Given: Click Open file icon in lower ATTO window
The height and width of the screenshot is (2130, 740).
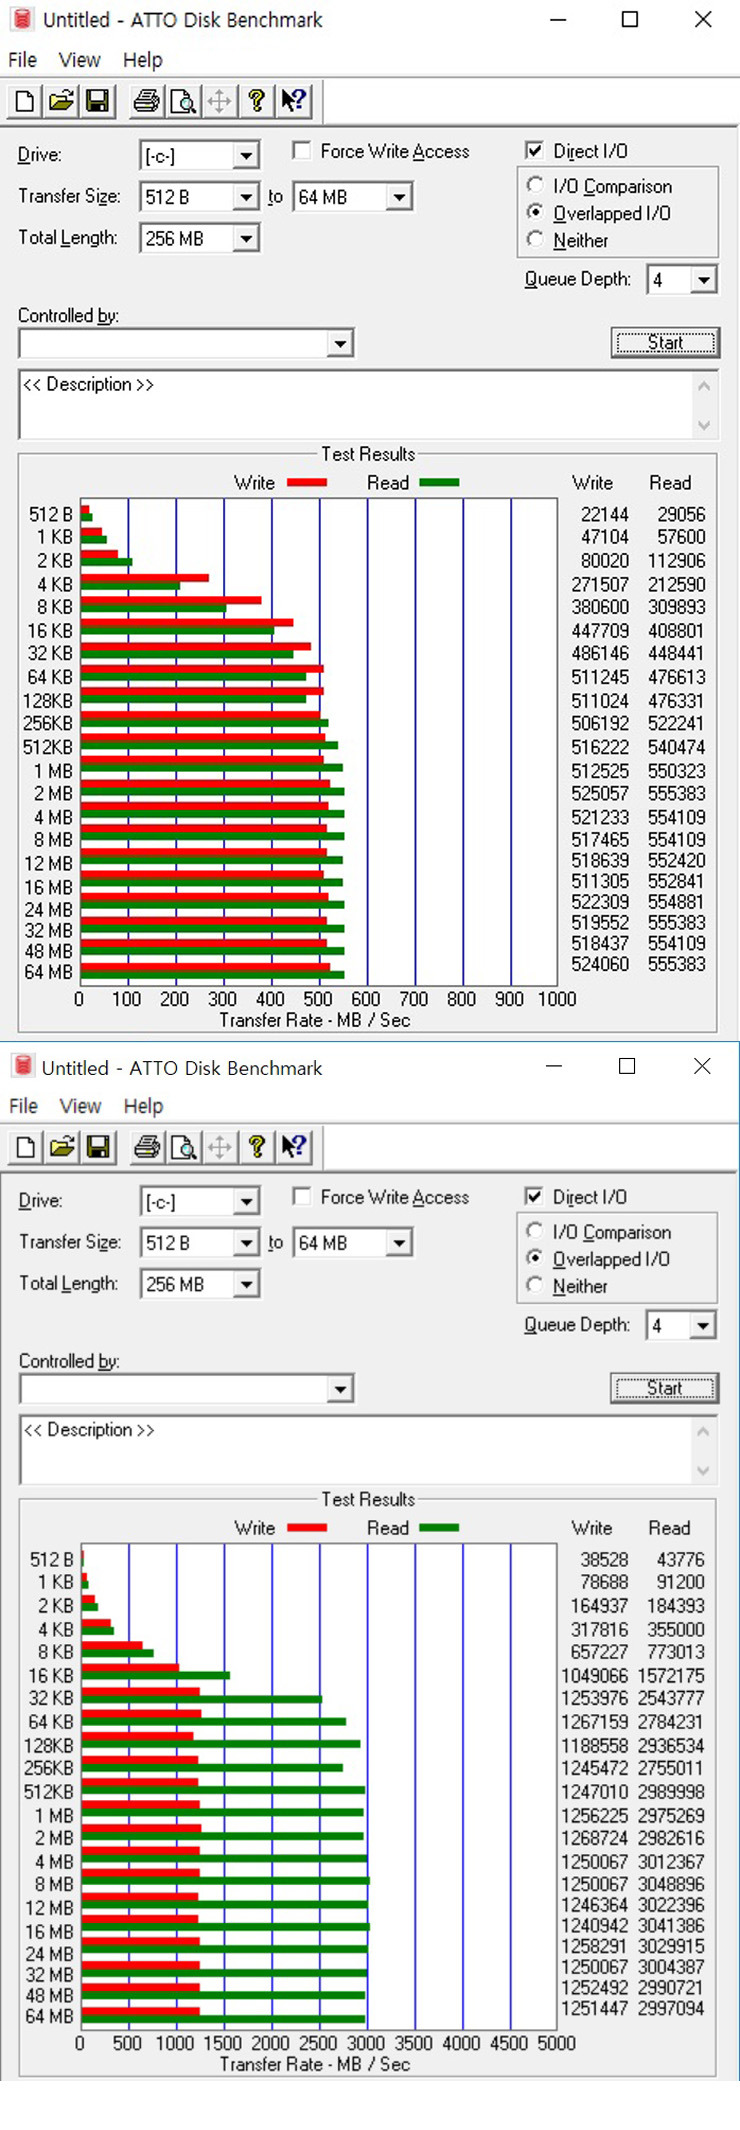Looking at the screenshot, I should pyautogui.click(x=62, y=1147).
